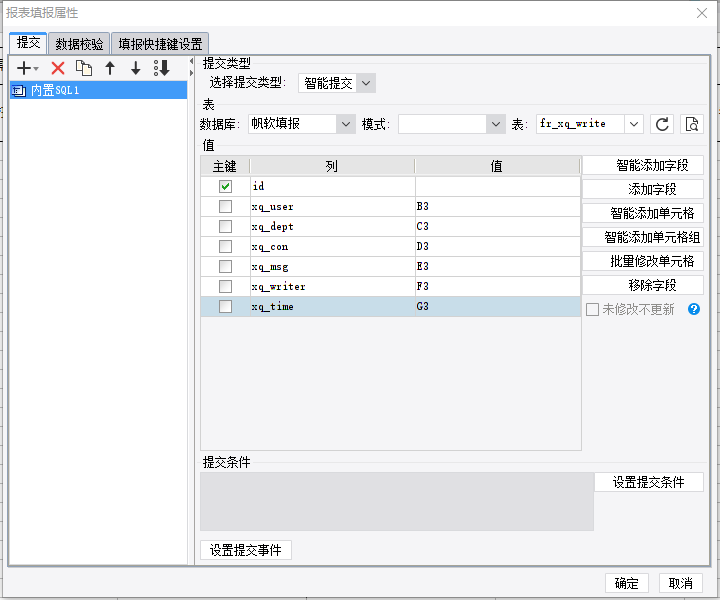
Task: Click 设置提交事件 button
Action: click(246, 550)
